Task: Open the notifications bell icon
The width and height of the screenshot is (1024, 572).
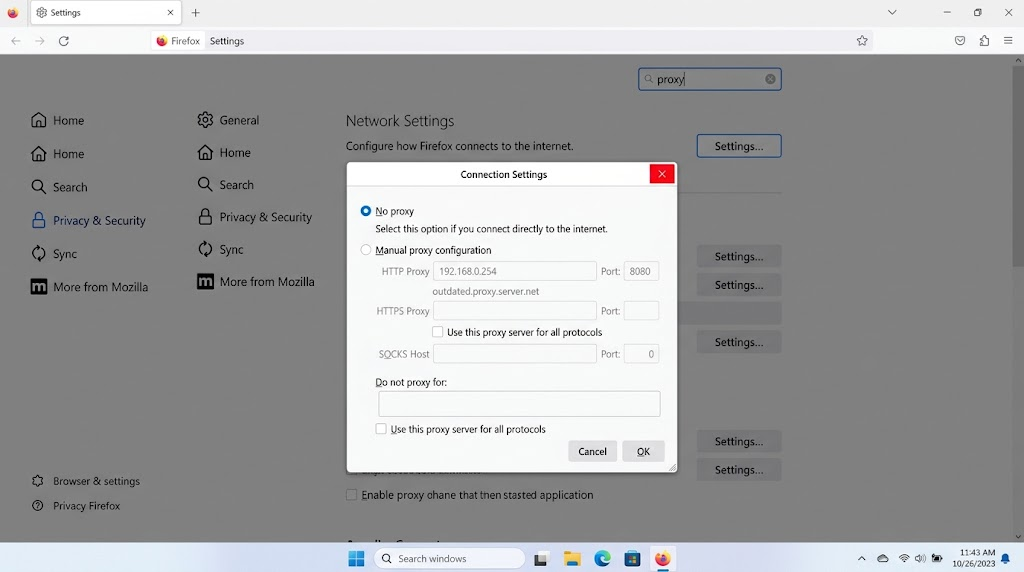Action: pyautogui.click(x=1006, y=558)
